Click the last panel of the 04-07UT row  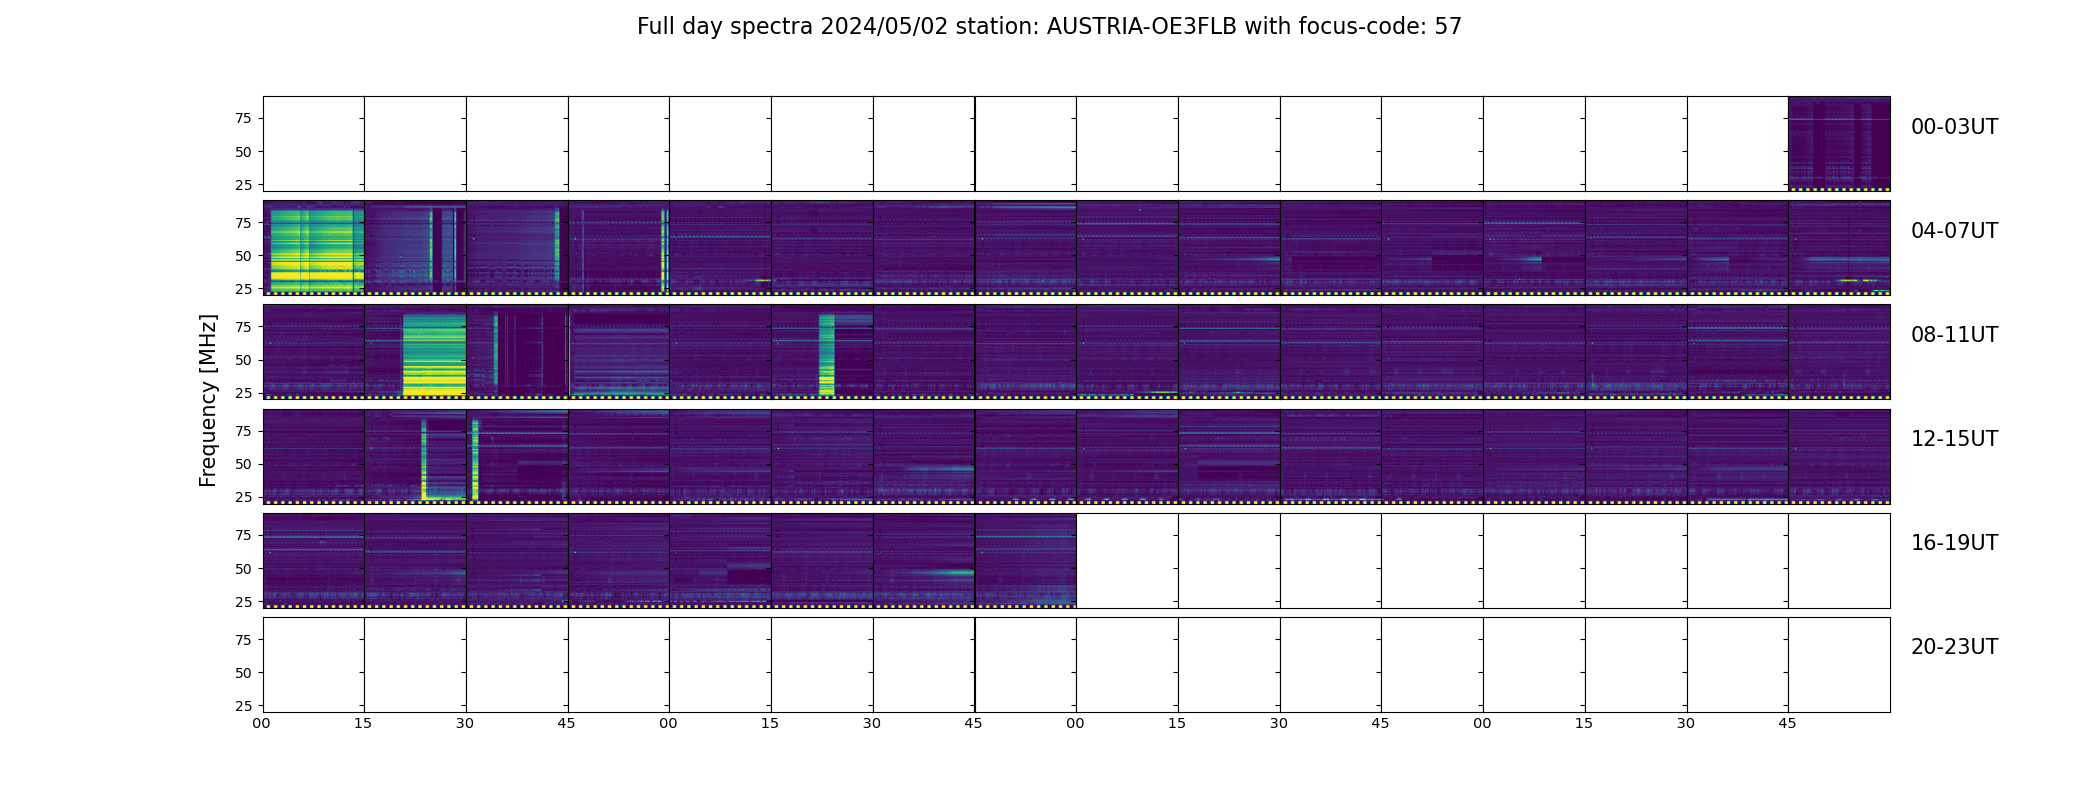[1839, 248]
